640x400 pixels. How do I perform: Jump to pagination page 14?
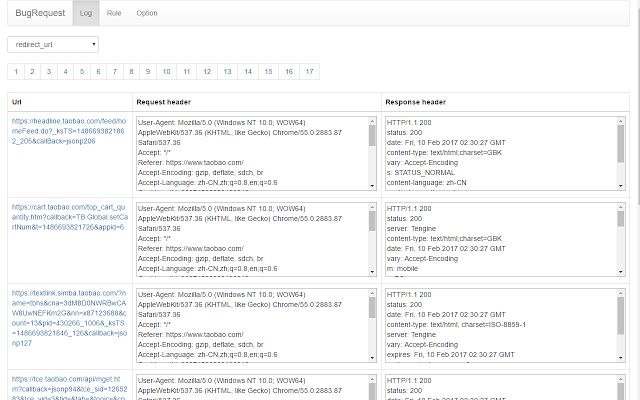[248, 72]
